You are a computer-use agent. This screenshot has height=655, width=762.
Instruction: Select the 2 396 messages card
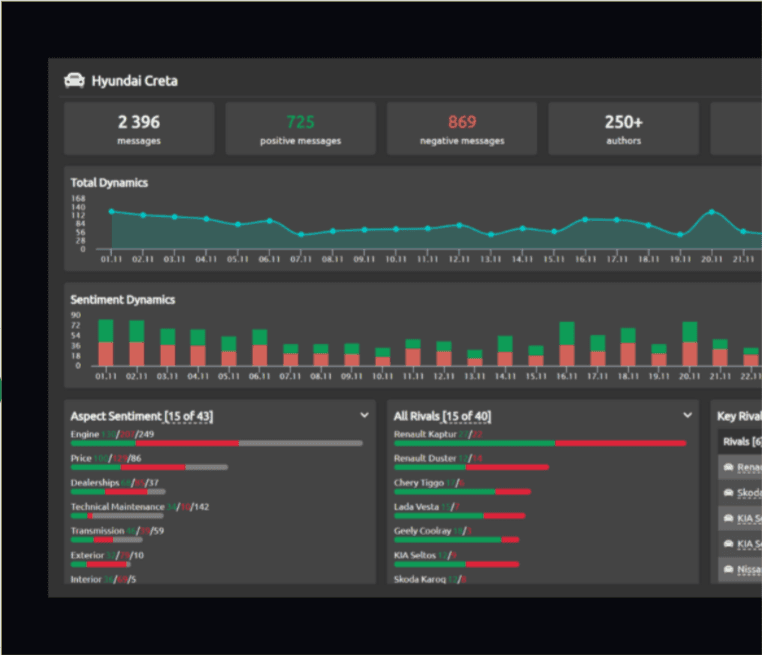[139, 129]
